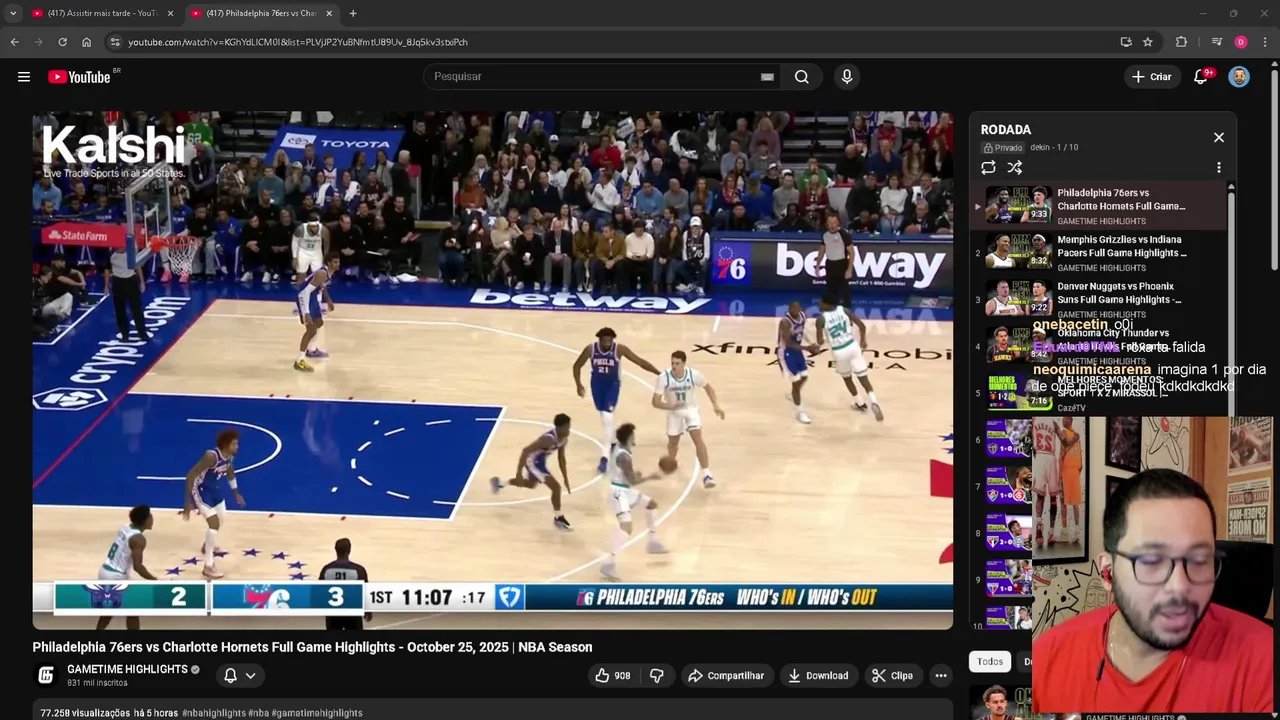Go to the YouTube home logo

(79, 77)
